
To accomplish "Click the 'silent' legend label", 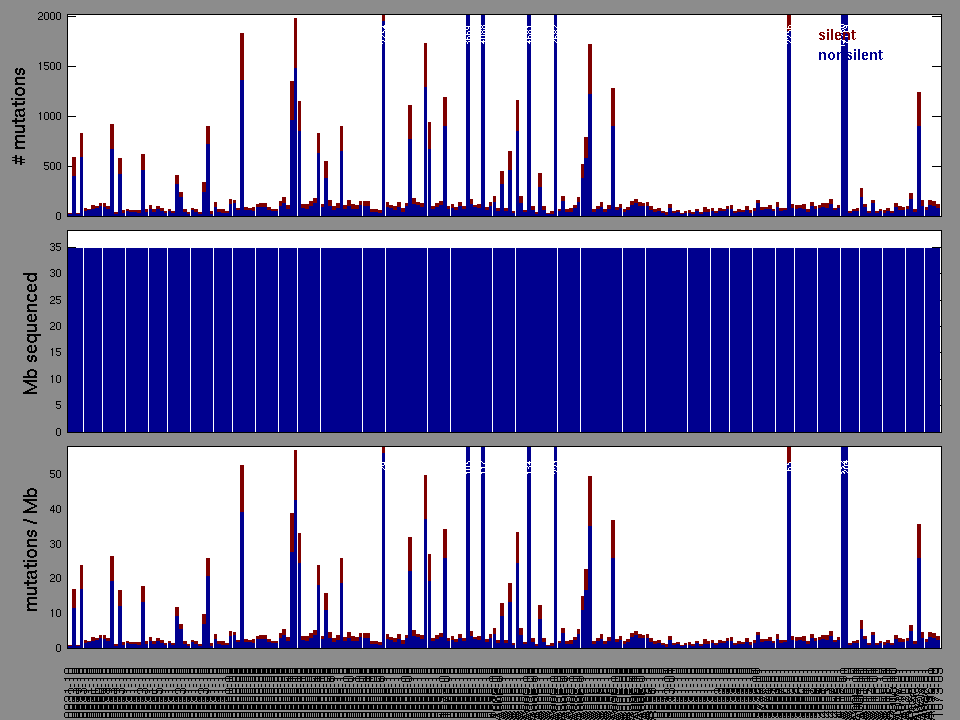I will (837, 35).
